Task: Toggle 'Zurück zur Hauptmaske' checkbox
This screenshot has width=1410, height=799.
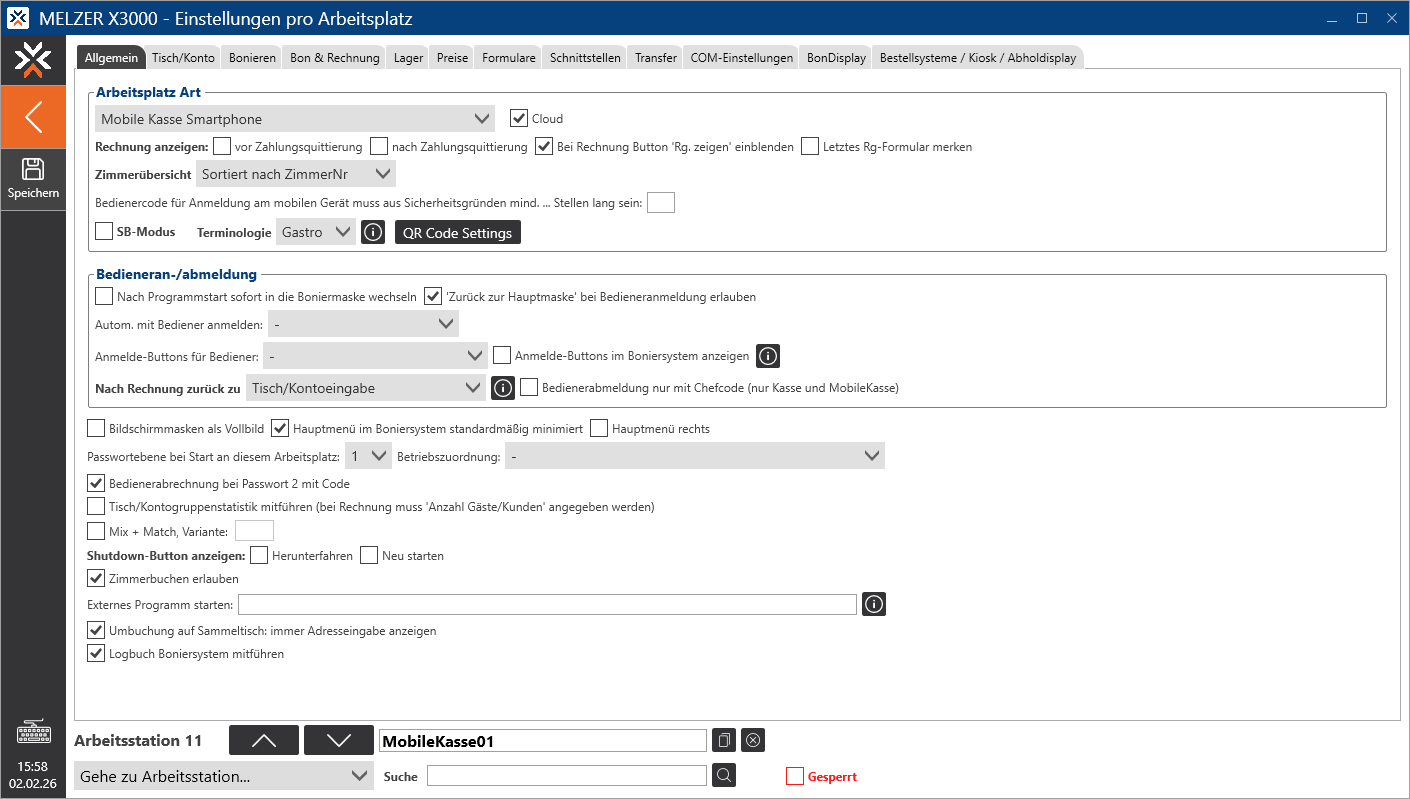Action: point(433,296)
